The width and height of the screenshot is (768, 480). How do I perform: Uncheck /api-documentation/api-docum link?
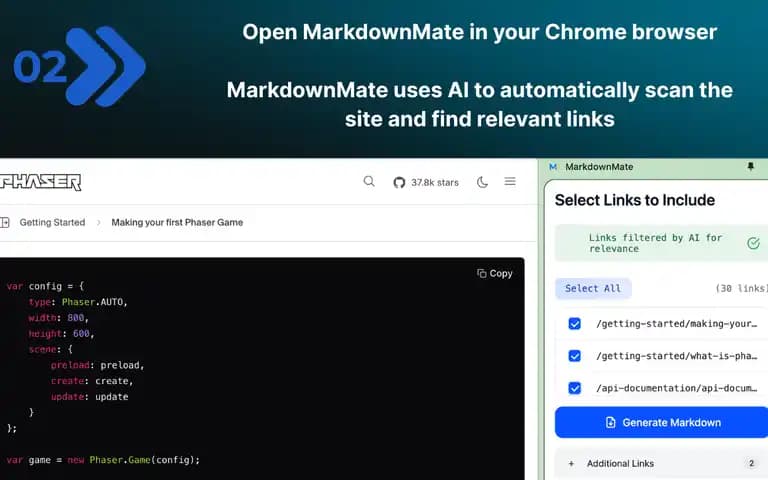coord(575,388)
